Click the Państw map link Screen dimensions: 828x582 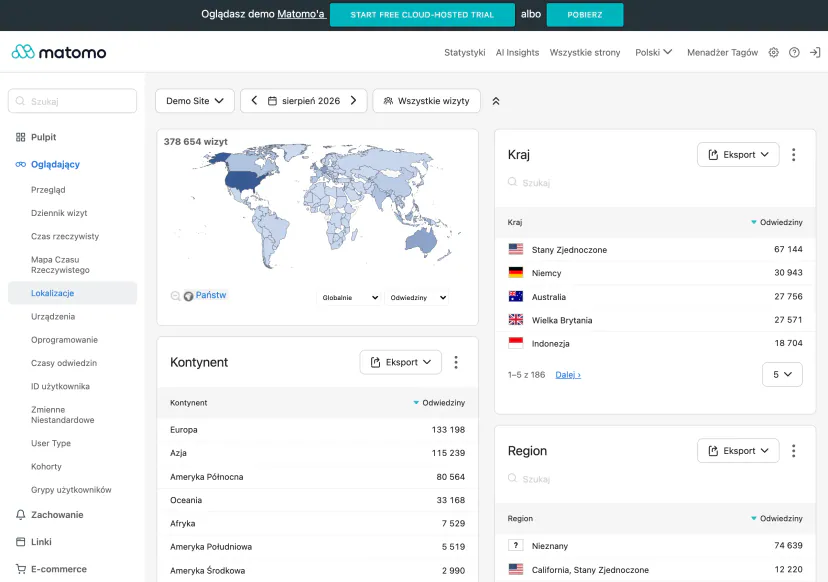211,295
